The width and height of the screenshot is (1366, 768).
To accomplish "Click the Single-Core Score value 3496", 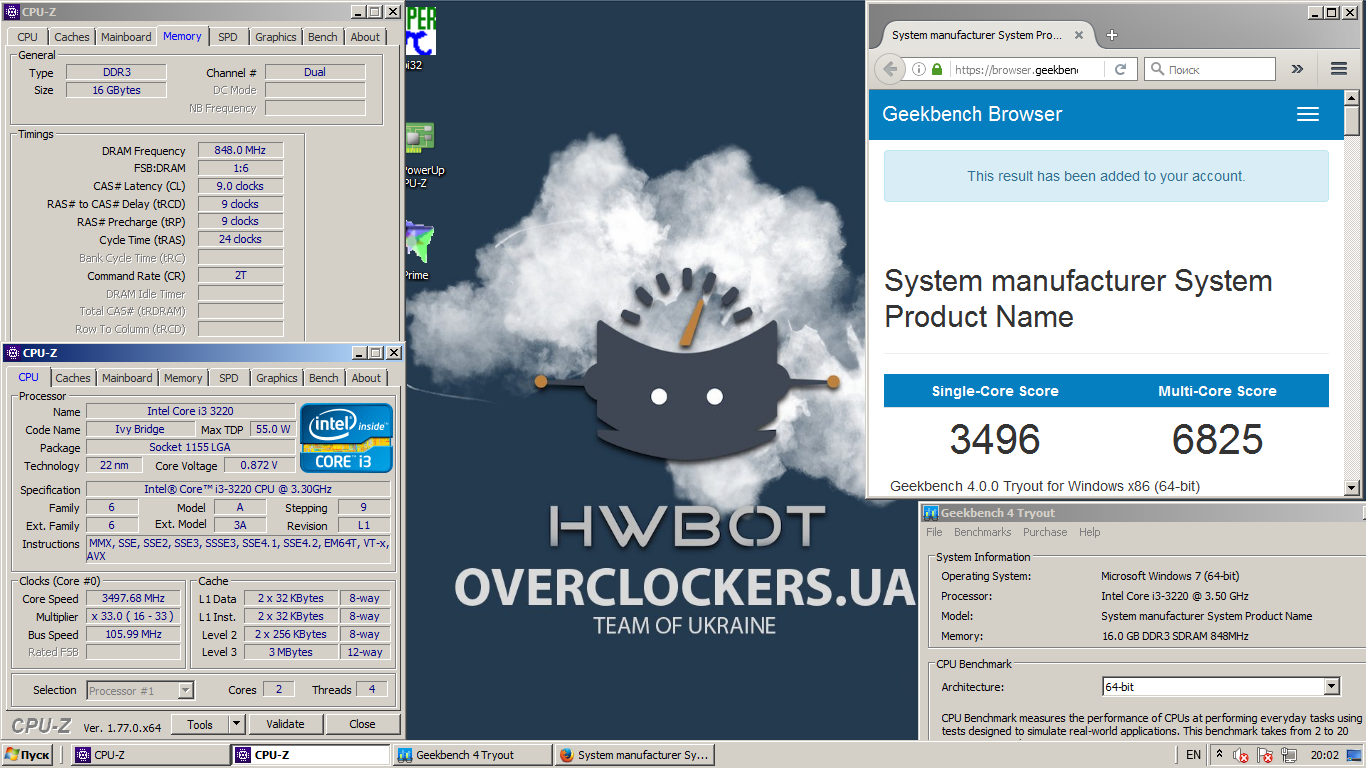I will tap(995, 440).
